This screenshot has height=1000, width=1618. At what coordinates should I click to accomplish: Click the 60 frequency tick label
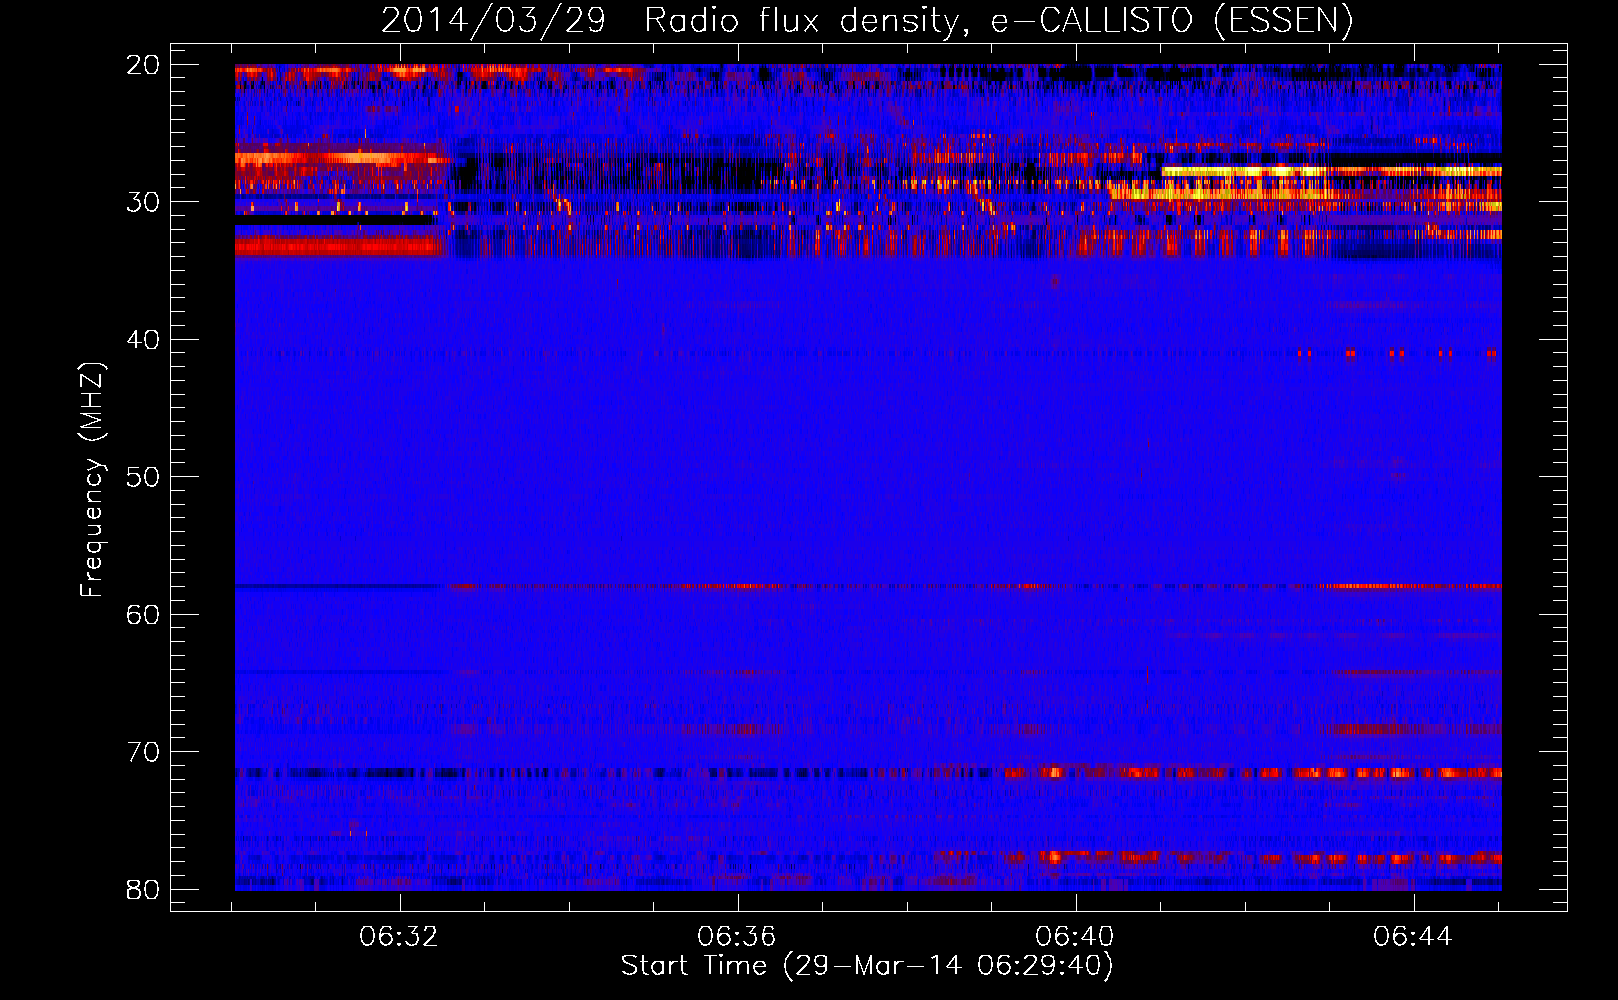coord(143,615)
